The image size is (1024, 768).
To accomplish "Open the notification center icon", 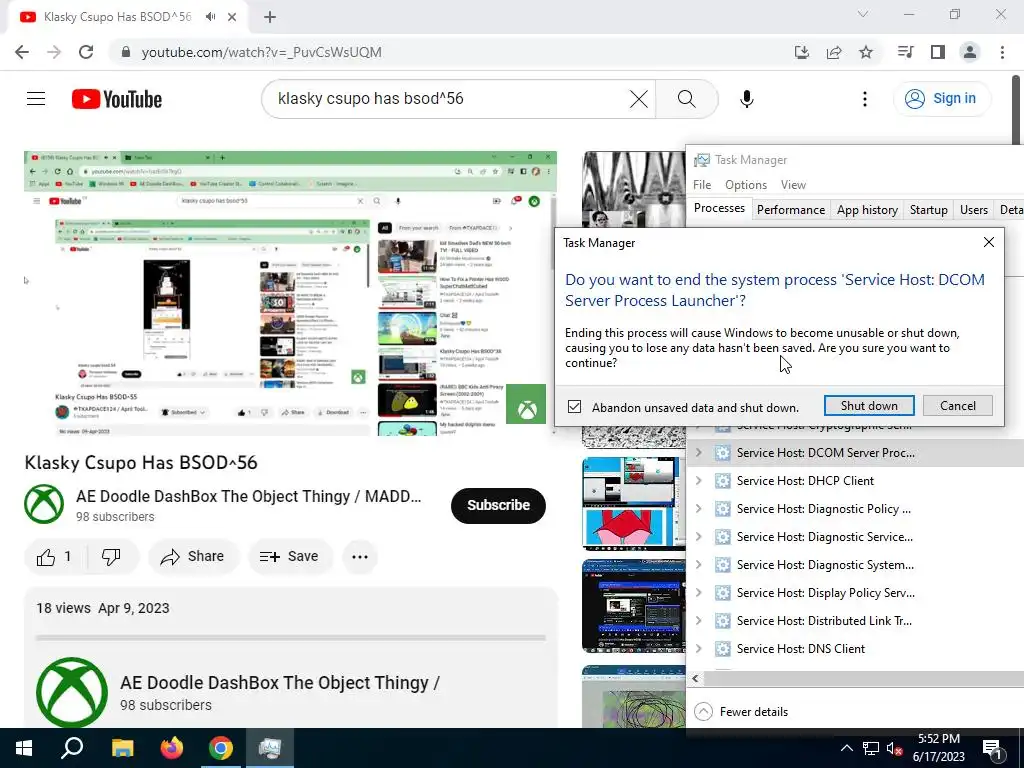I will [993, 749].
